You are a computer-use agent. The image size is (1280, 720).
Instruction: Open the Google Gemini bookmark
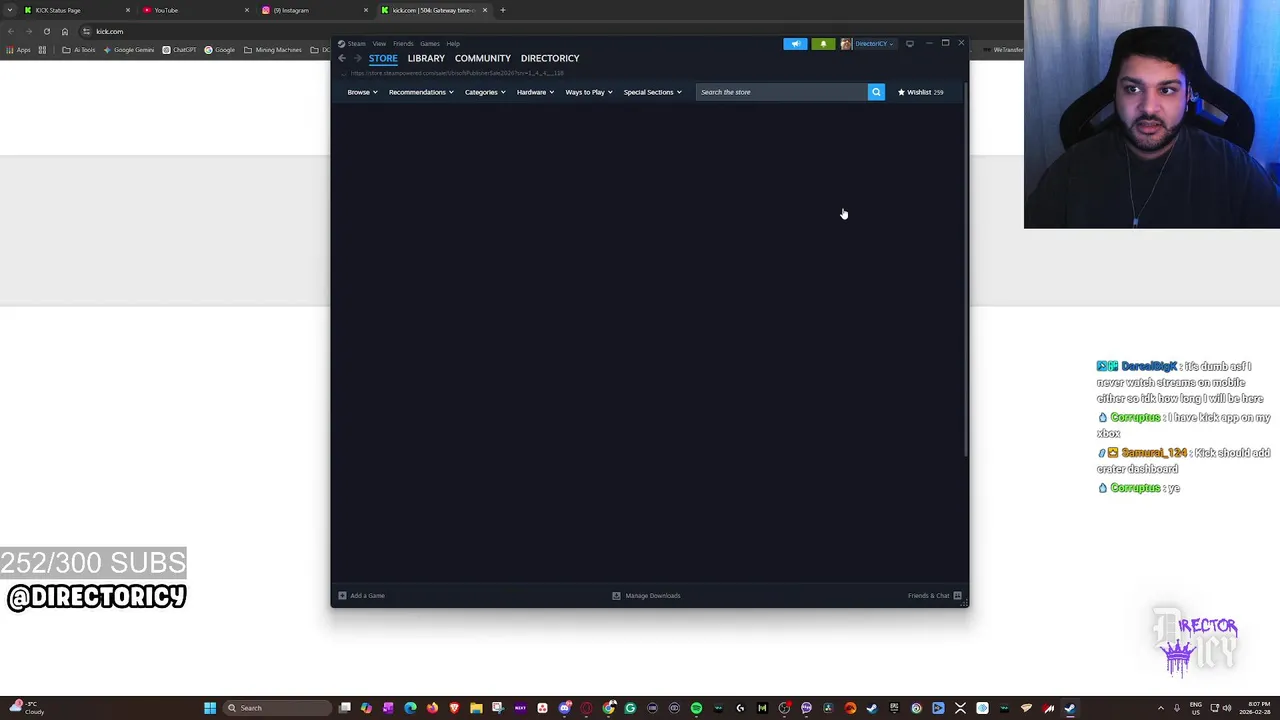pyautogui.click(x=129, y=50)
